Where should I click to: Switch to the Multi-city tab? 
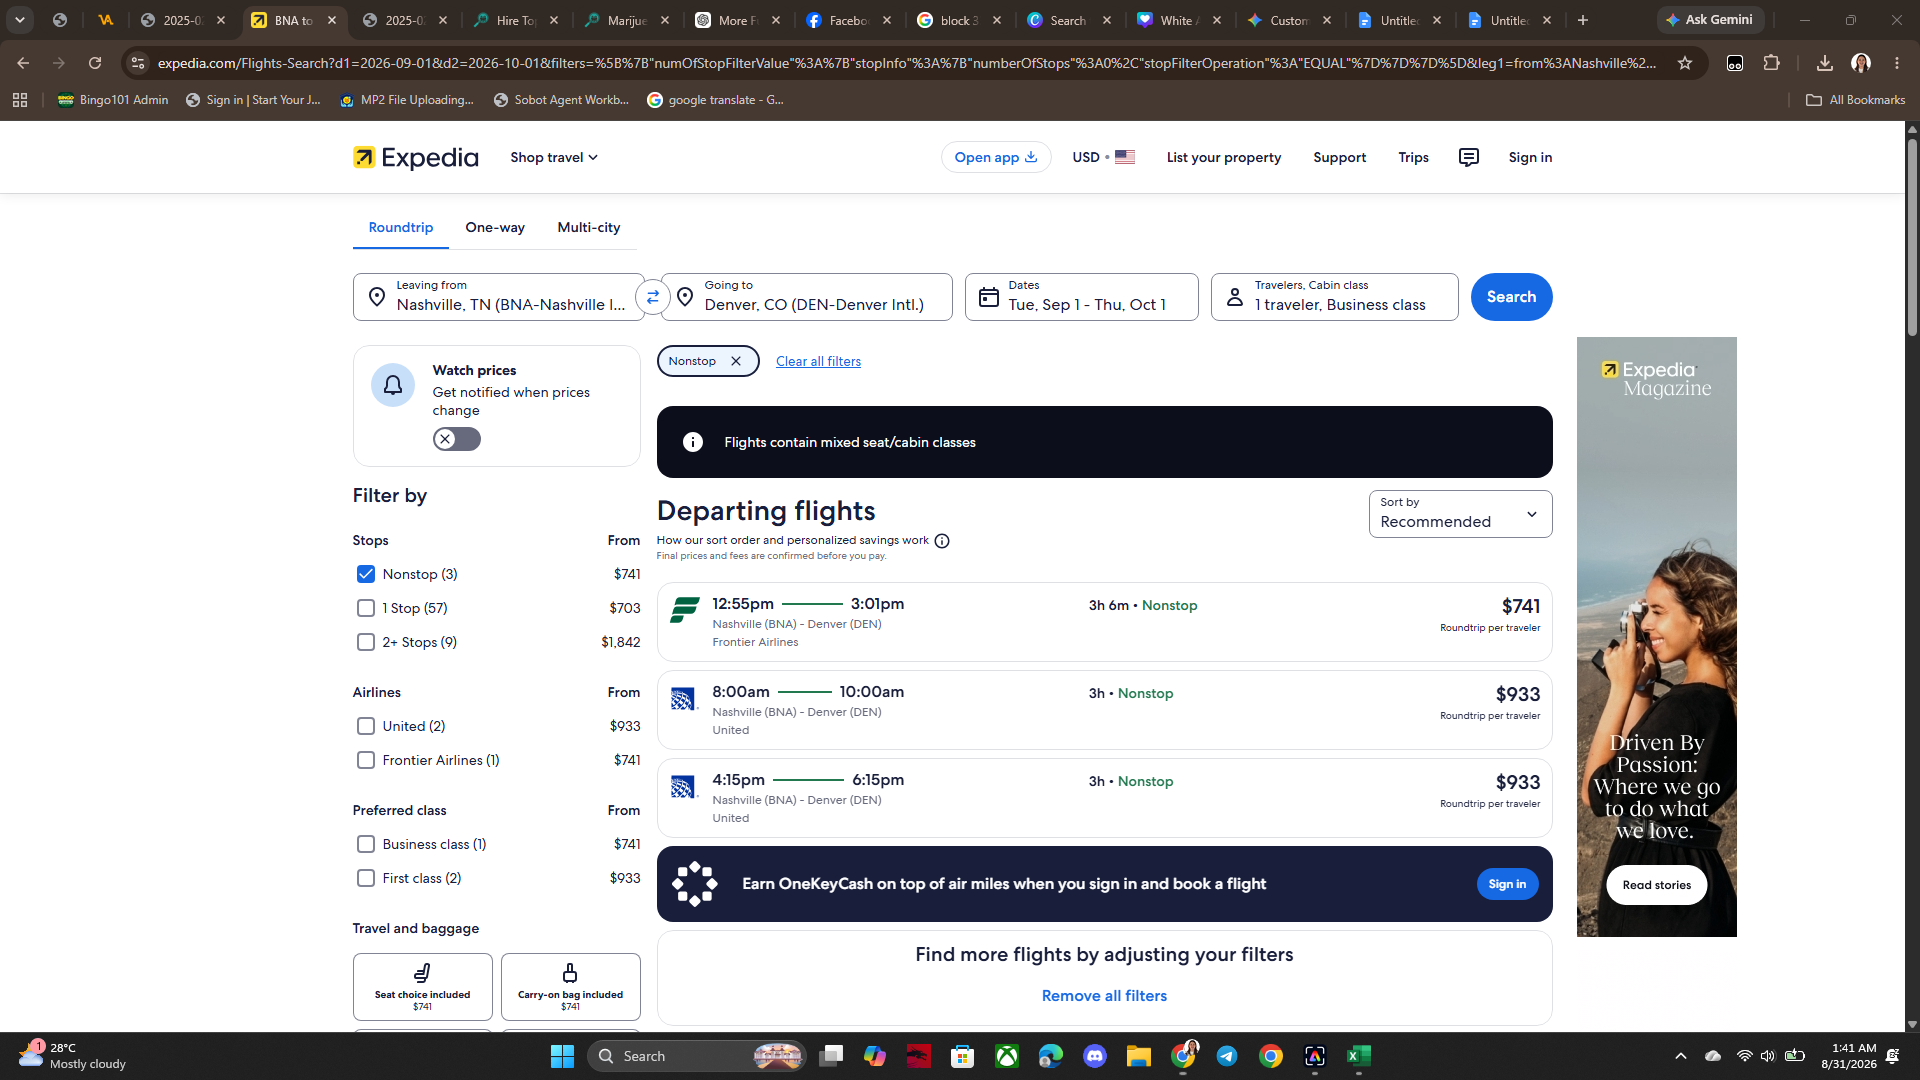[589, 228]
